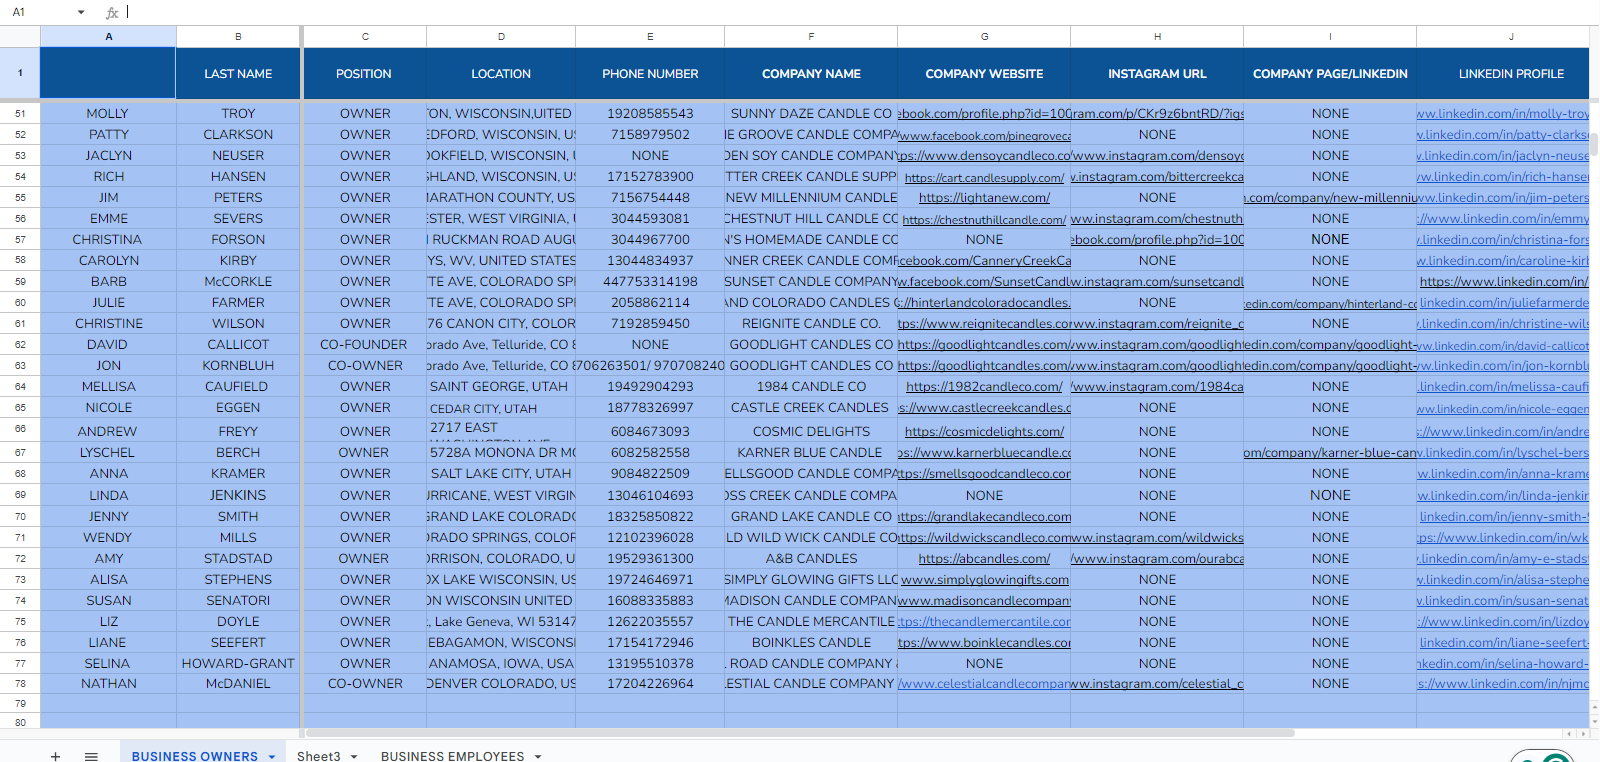This screenshot has width=1600, height=762.
Task: Open Wendy Mills' Instagram URL link
Action: (1157, 538)
